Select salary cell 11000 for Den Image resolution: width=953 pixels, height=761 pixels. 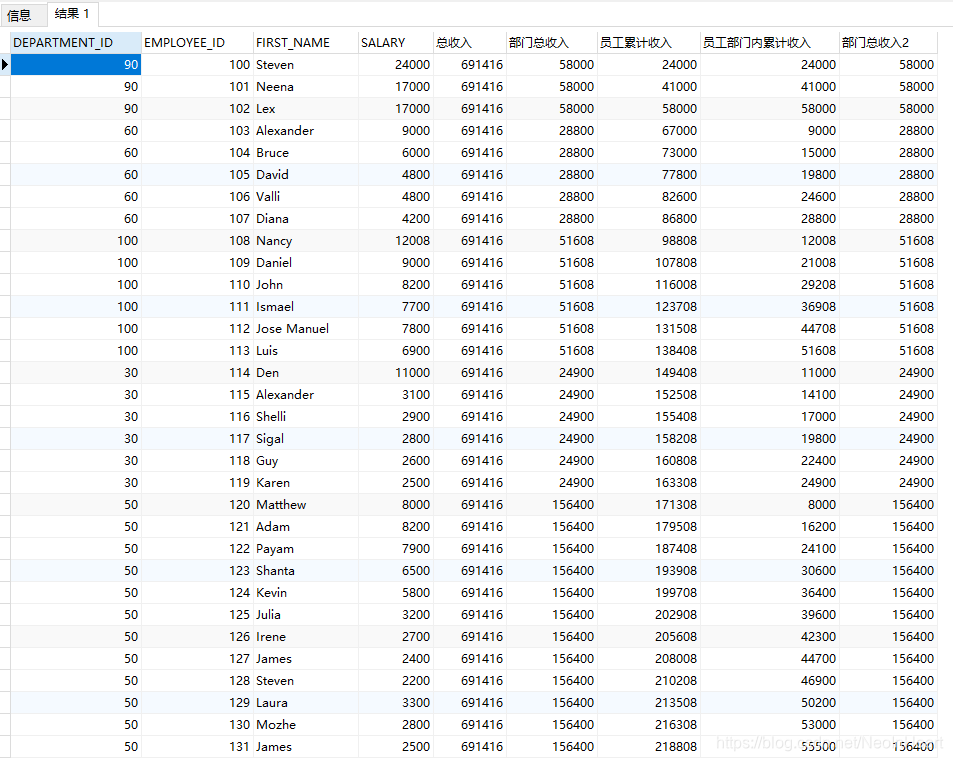coord(396,372)
